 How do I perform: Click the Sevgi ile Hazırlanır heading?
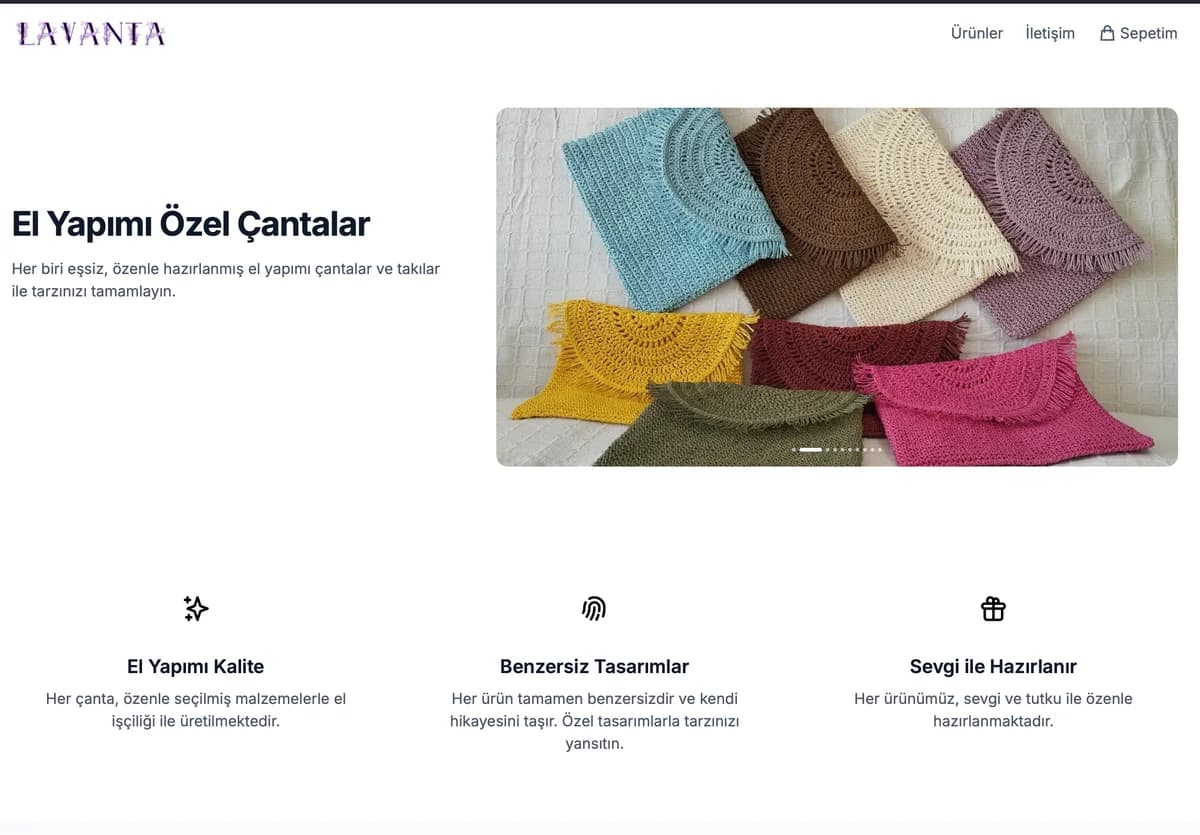(x=993, y=666)
